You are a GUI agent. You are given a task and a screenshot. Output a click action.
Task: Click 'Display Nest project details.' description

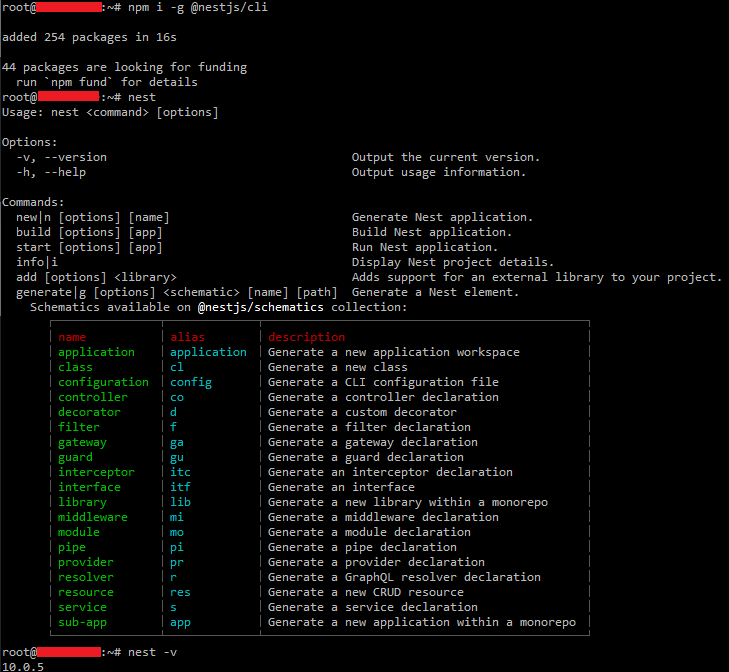[452, 262]
